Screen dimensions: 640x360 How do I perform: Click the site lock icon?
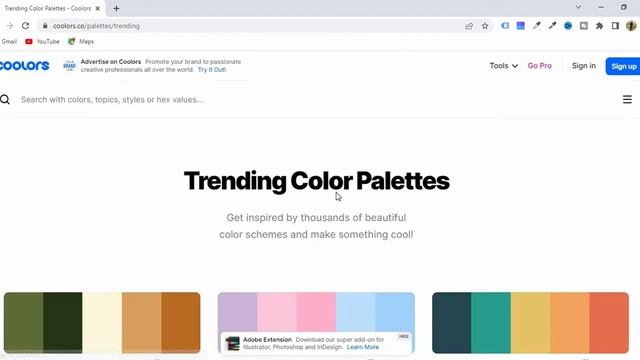tap(45, 26)
